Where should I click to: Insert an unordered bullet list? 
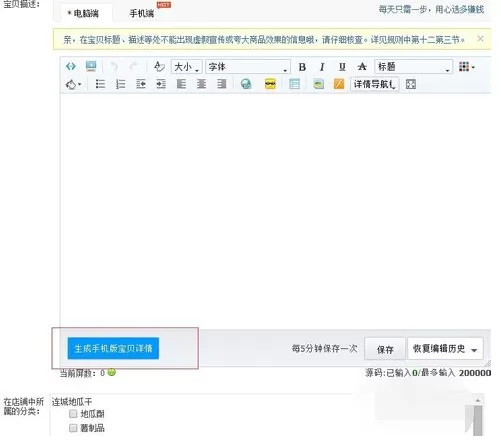coord(100,84)
